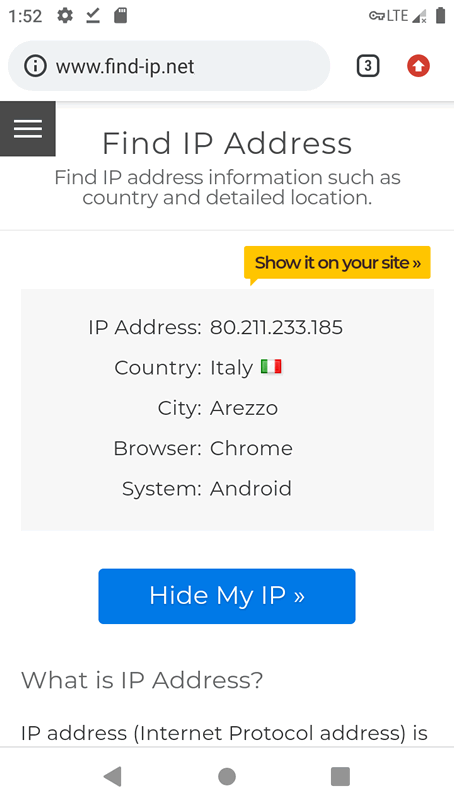Screen dimensions: 454x807
Task: Tap the battery status icon
Action: pyautogui.click(x=440, y=16)
